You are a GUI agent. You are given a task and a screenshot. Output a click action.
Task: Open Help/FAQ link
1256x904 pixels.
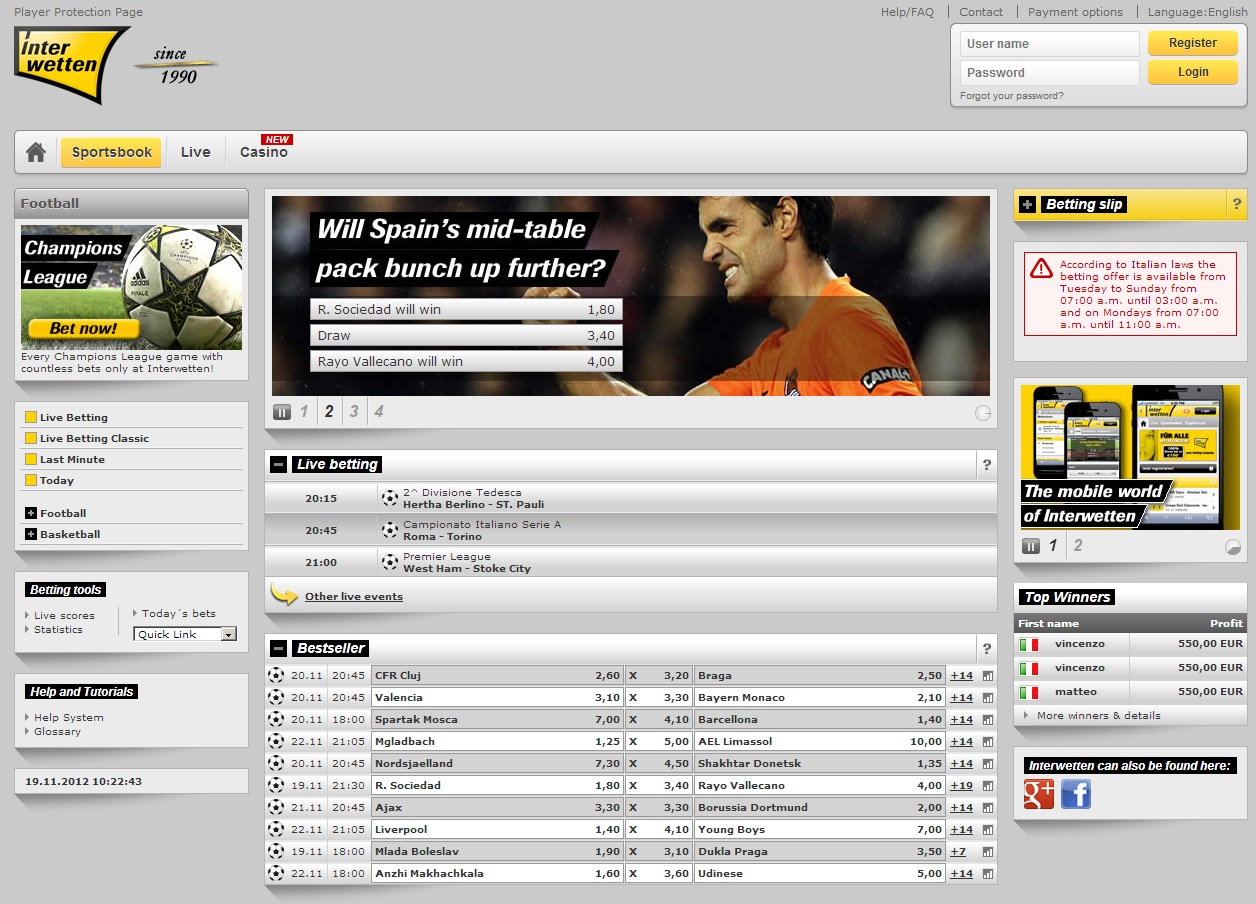click(x=907, y=12)
